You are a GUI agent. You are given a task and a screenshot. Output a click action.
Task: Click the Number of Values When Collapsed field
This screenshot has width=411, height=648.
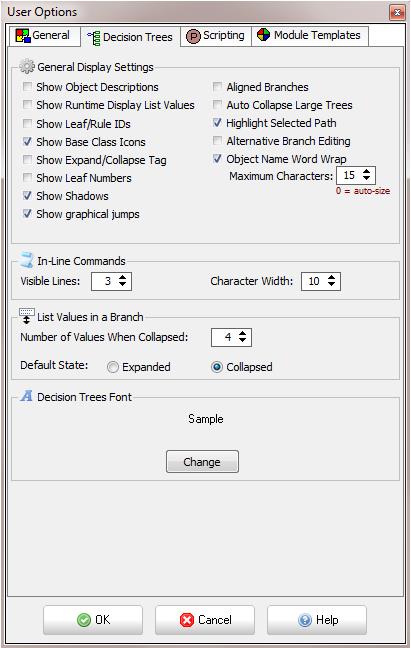(x=231, y=337)
